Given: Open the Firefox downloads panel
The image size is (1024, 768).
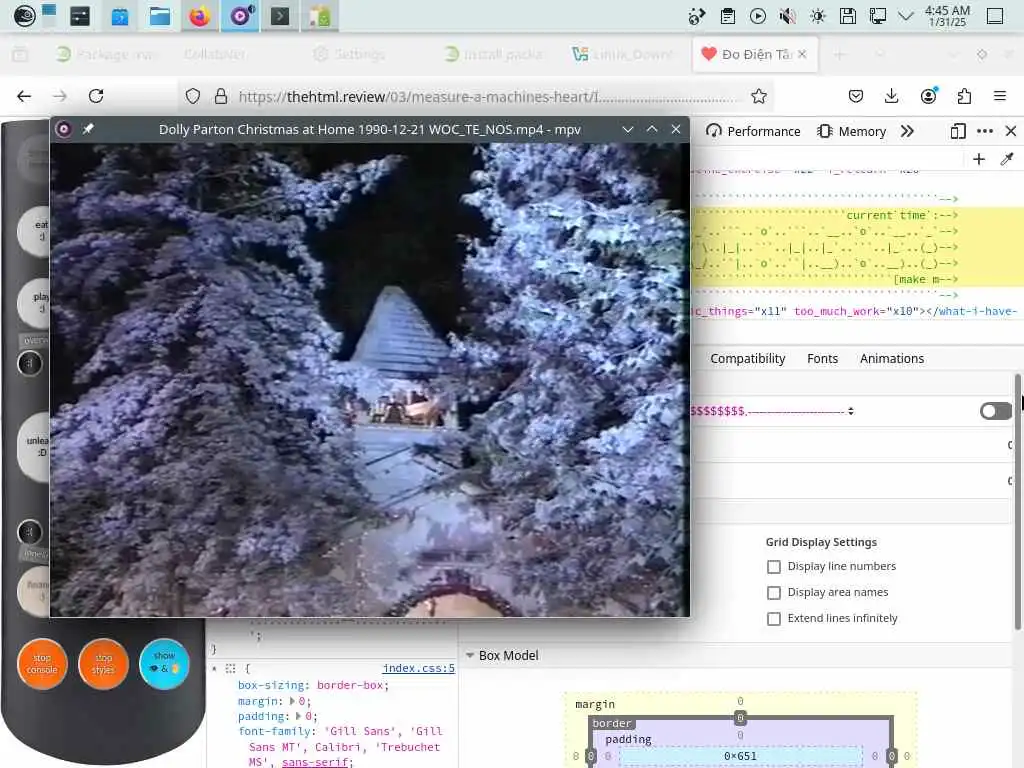Looking at the screenshot, I should pos(891,97).
